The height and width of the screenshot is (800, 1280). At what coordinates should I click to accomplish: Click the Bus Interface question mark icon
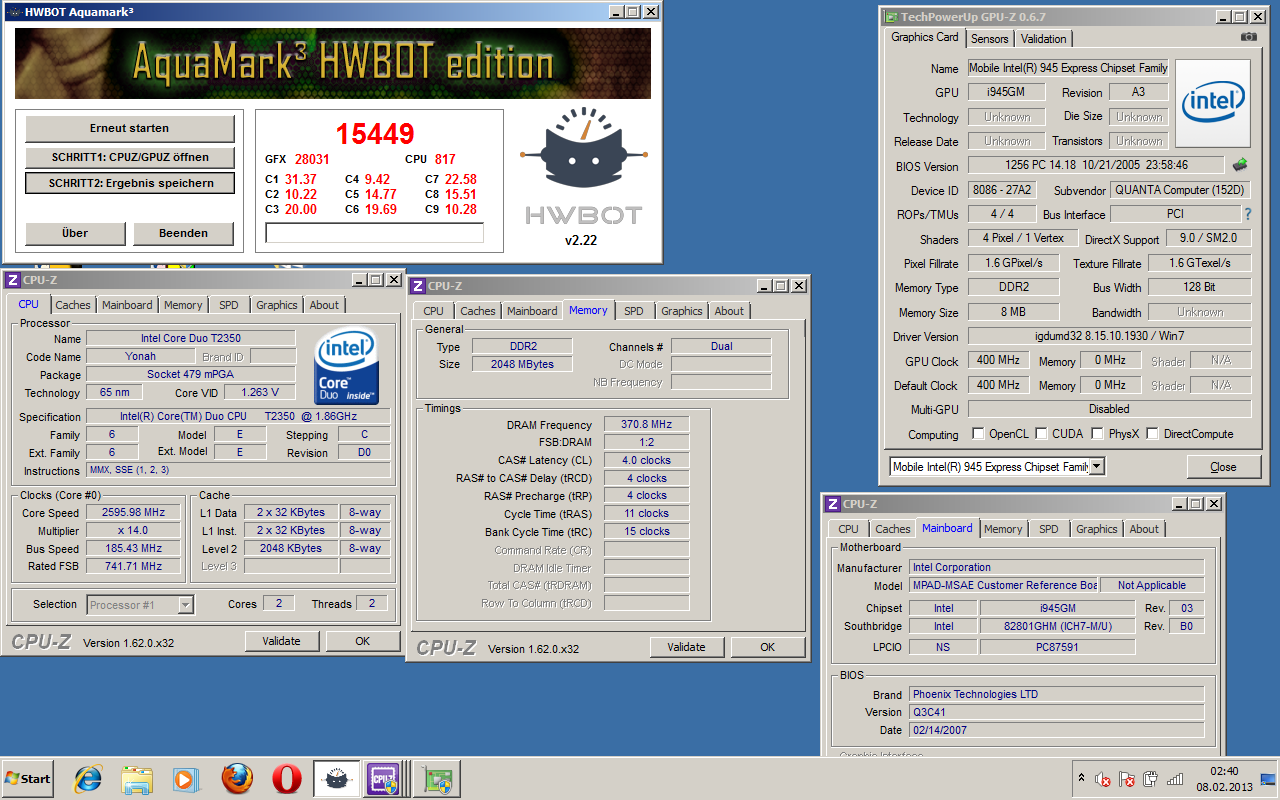pos(1247,214)
